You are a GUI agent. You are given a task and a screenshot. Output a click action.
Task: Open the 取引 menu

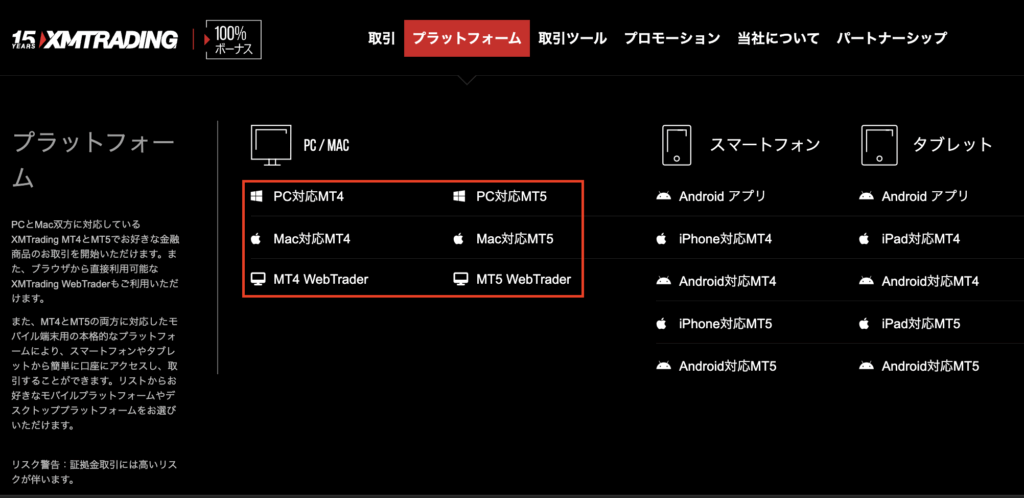[x=381, y=39]
